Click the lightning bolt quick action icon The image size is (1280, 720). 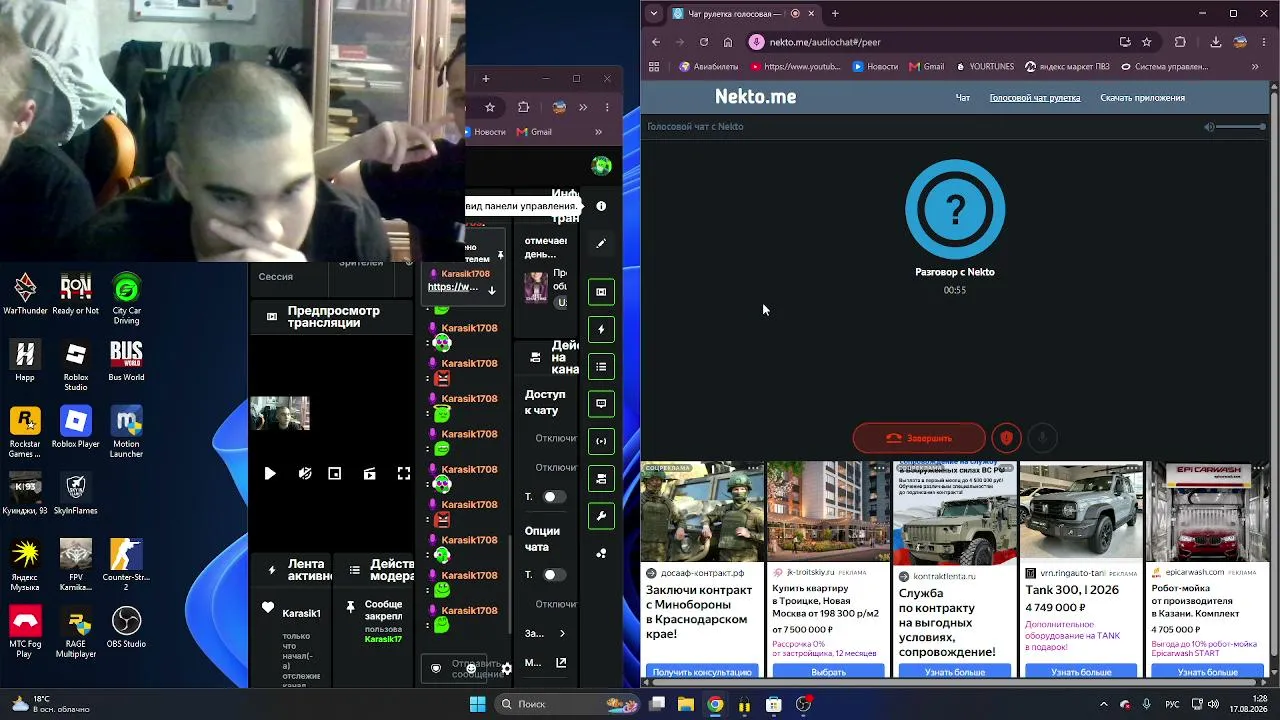click(x=601, y=329)
